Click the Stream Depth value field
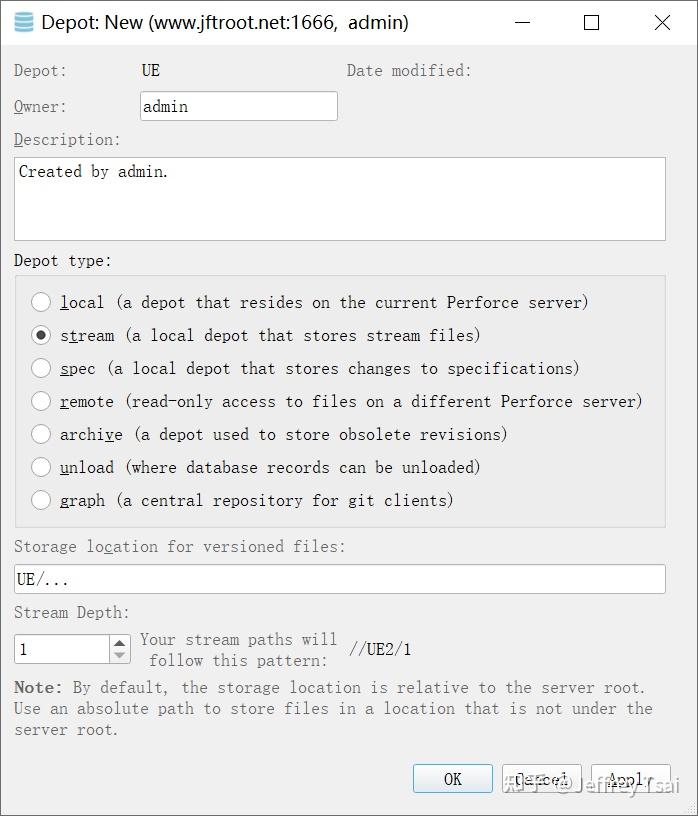This screenshot has height=816, width=698. tap(61, 649)
